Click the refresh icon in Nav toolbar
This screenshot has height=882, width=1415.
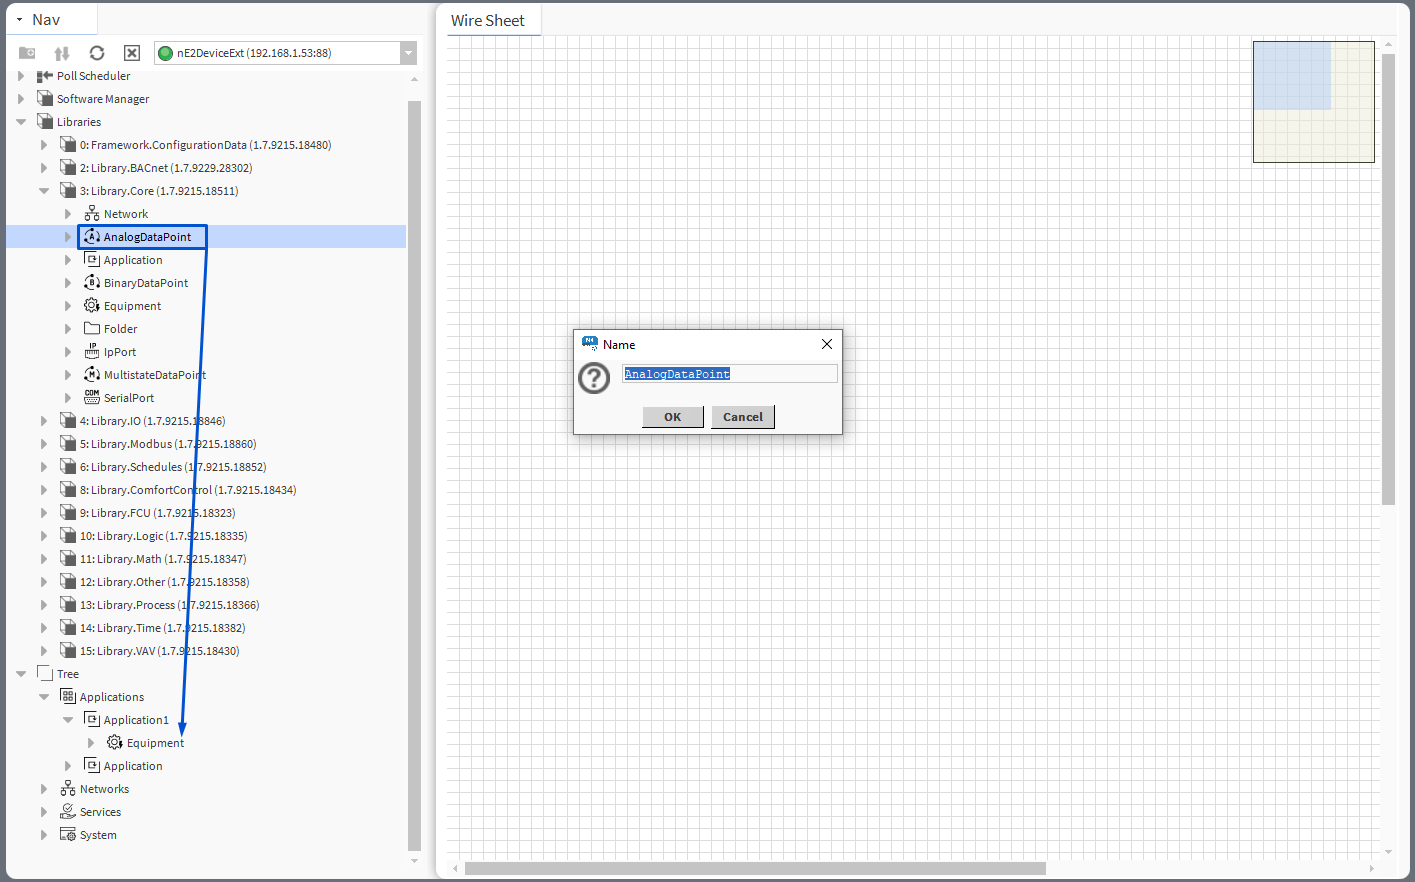tap(97, 53)
